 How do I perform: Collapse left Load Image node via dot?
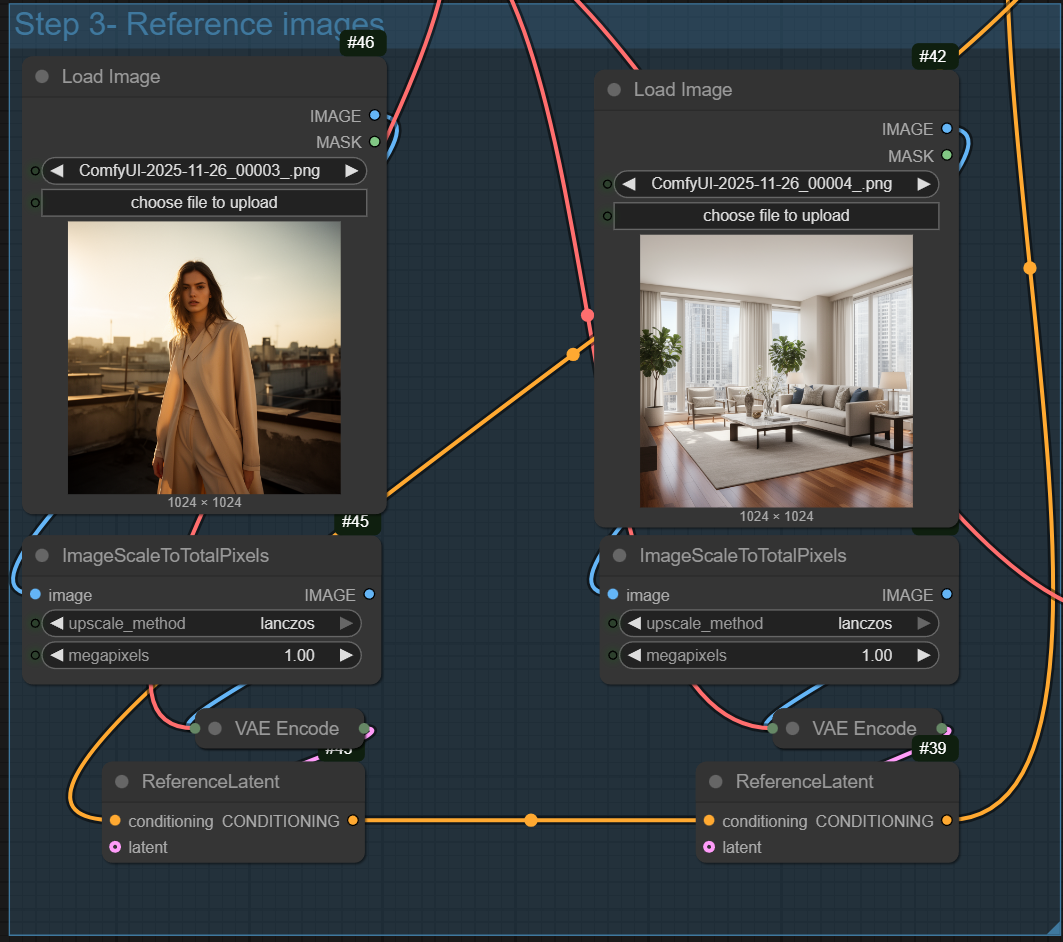point(42,77)
